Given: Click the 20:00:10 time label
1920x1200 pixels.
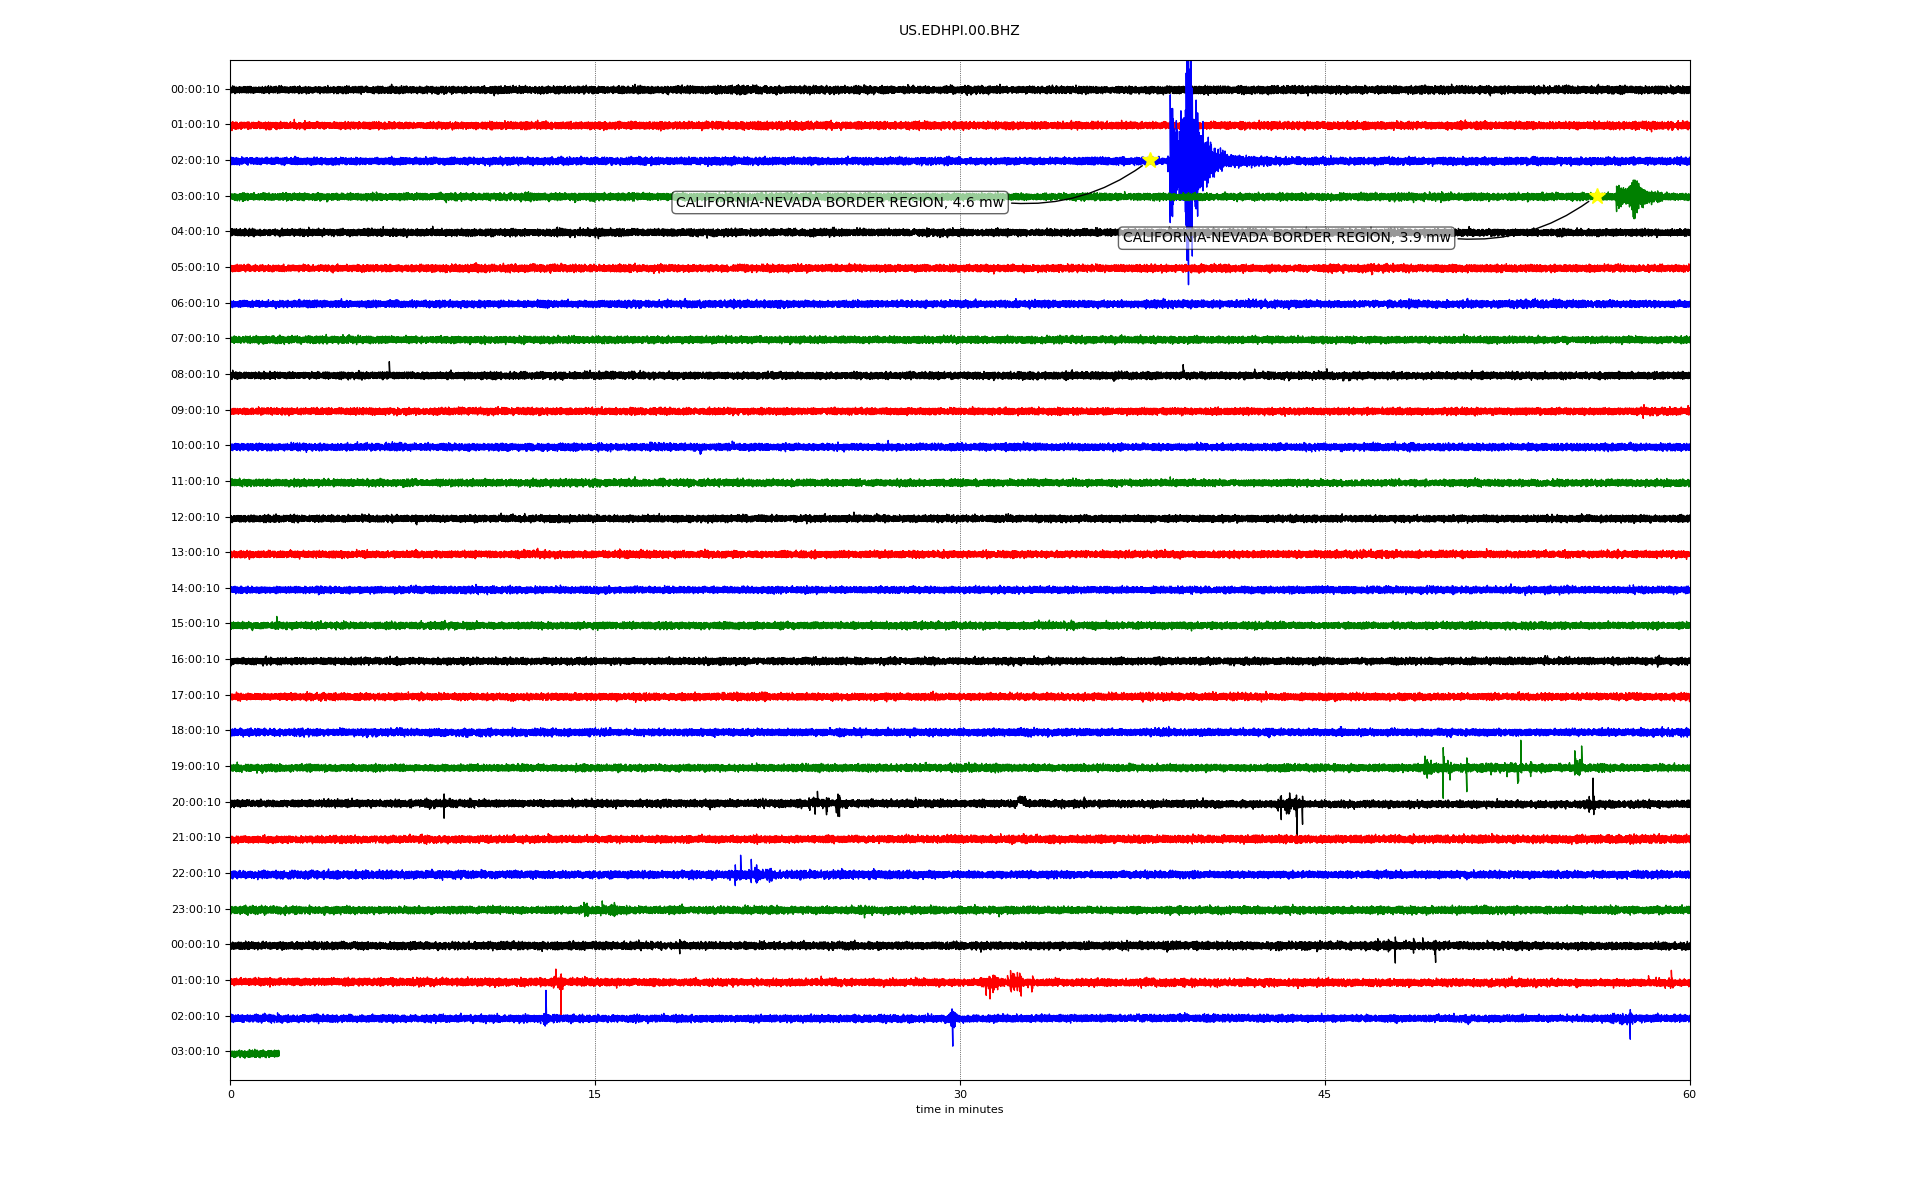Looking at the screenshot, I should [195, 803].
